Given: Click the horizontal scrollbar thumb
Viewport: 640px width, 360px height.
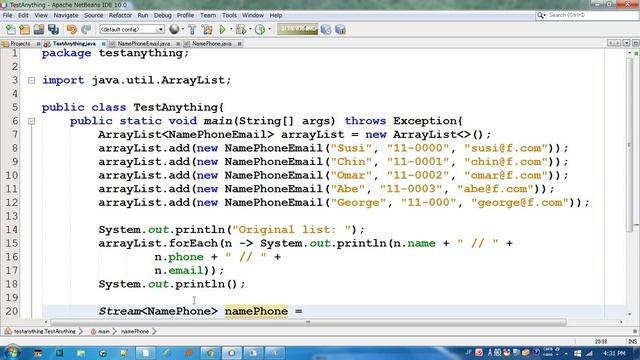Looking at the screenshot, I should 308,322.
